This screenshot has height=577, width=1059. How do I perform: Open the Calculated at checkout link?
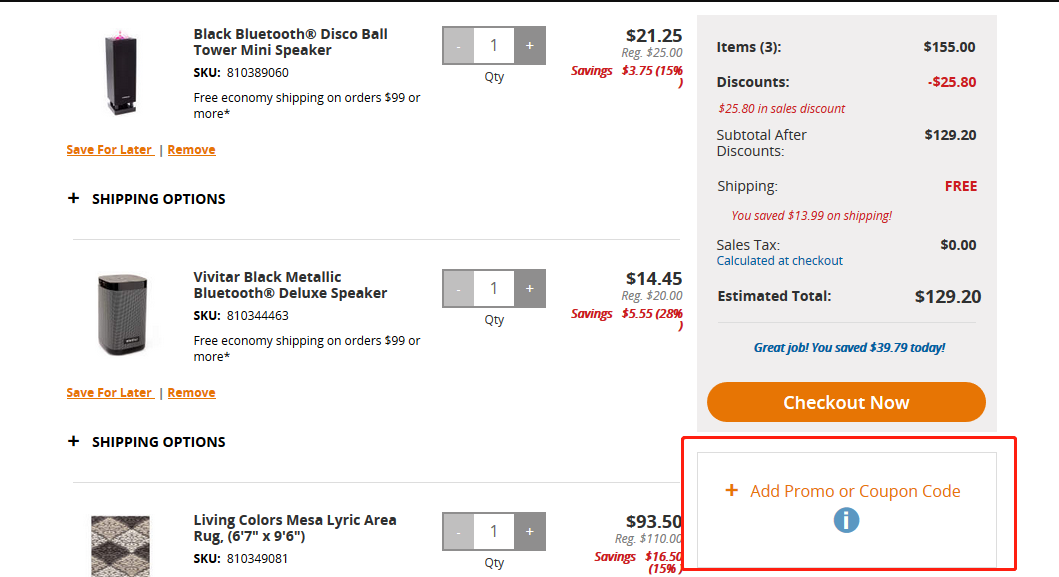coord(779,261)
